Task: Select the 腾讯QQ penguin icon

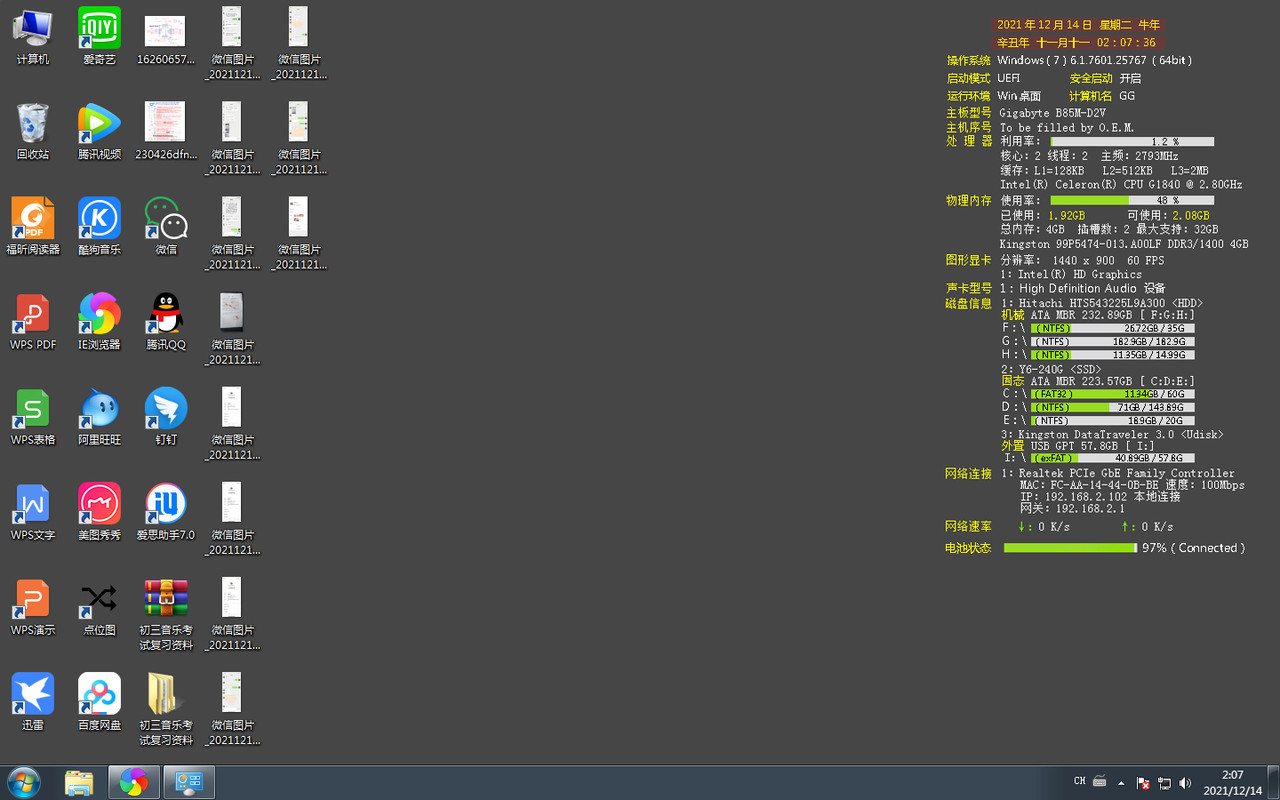Action: point(166,322)
